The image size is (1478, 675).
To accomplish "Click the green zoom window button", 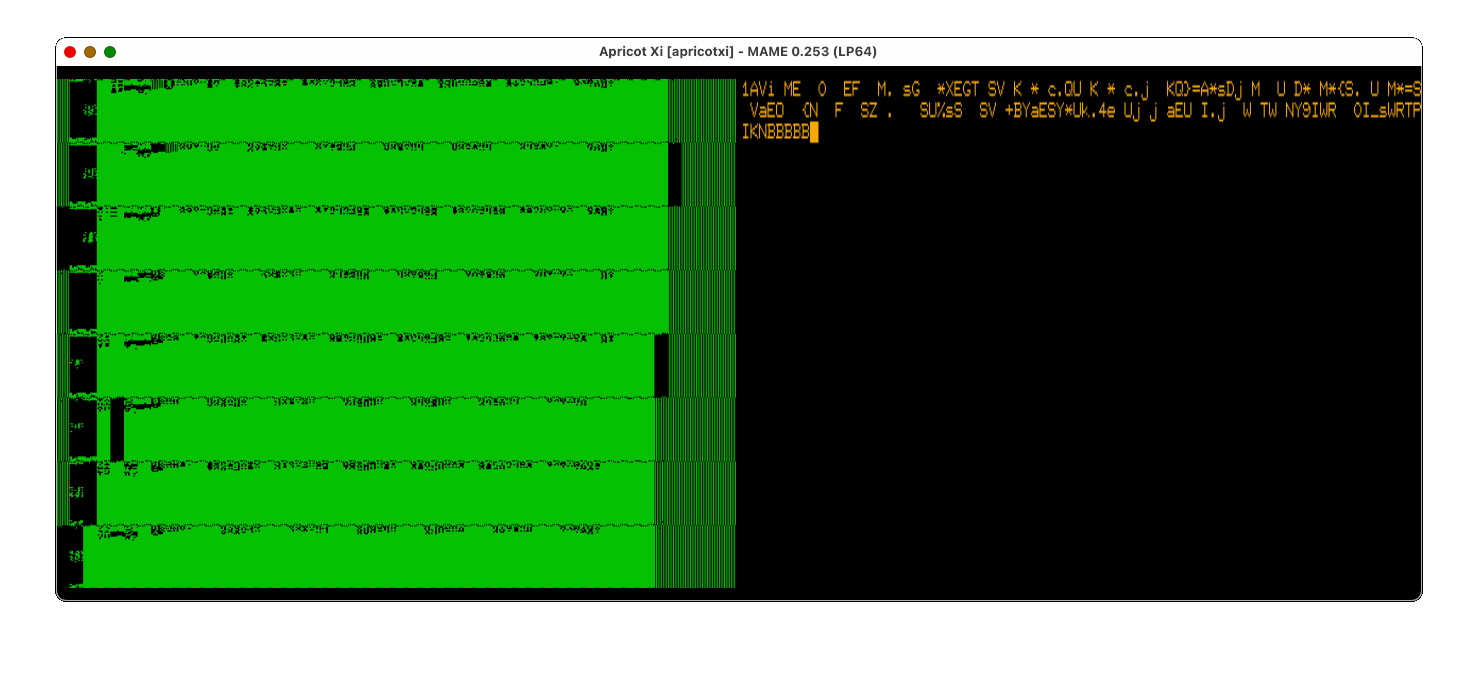I will pos(110,52).
